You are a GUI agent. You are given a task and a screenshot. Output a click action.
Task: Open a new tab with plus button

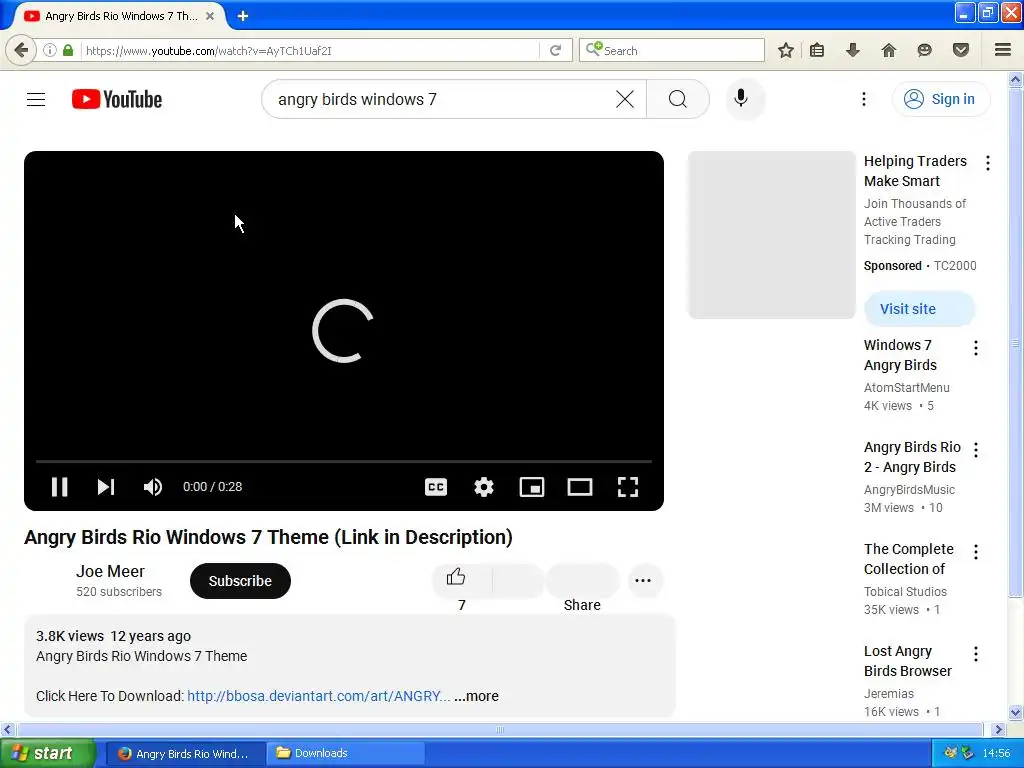[x=243, y=16]
